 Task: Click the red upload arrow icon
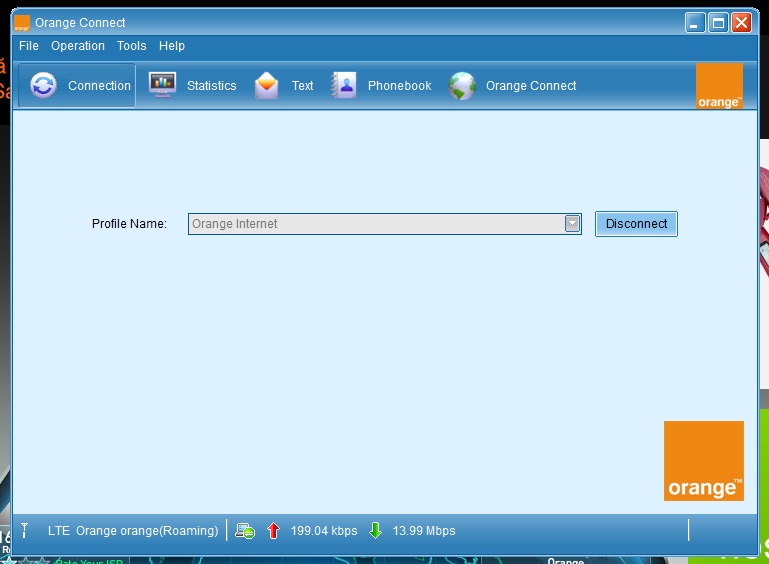(273, 531)
